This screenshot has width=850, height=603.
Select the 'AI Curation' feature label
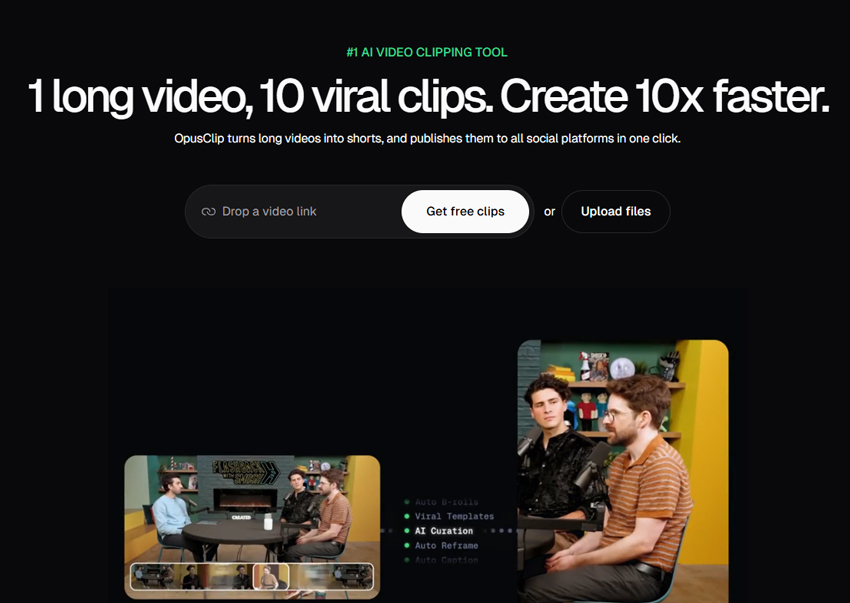443,531
